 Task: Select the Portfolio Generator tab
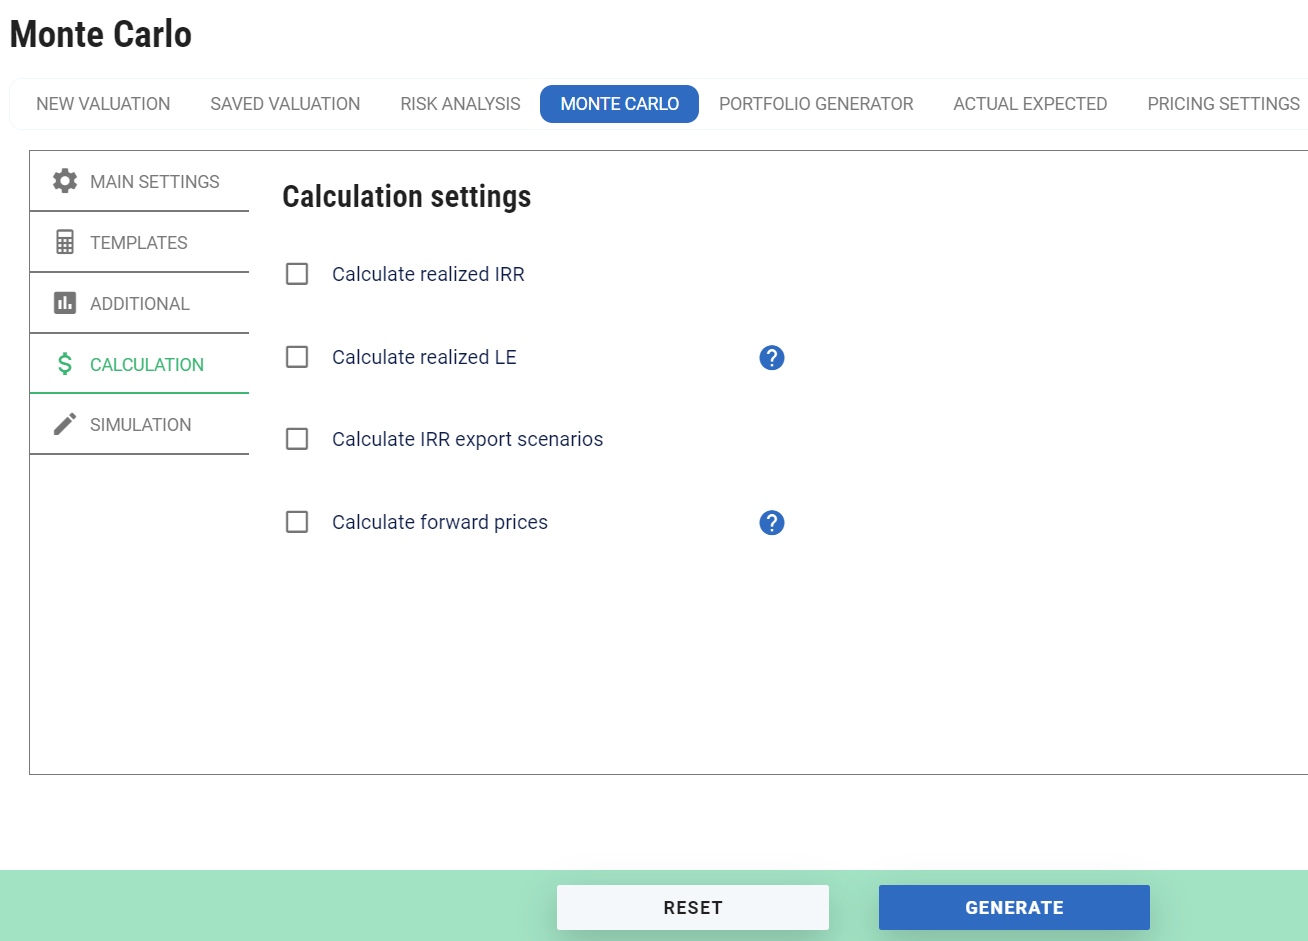tap(816, 104)
